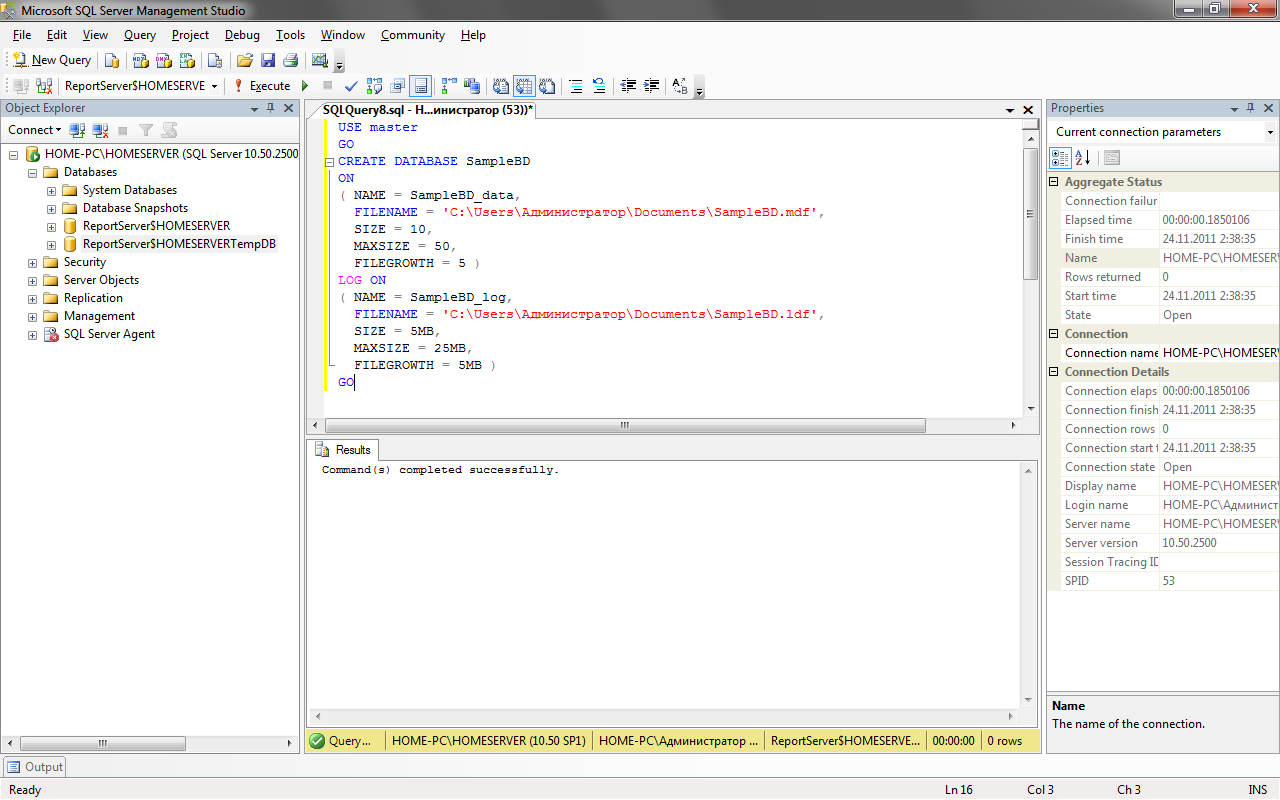Toggle Include Client Statistics
This screenshot has height=800, width=1280.
pos(472,86)
